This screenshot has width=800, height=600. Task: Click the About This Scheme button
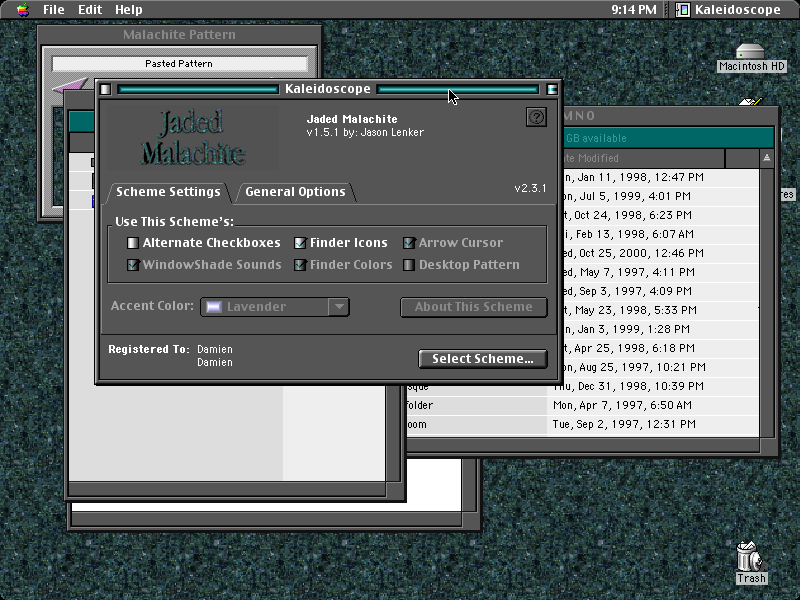pos(473,307)
